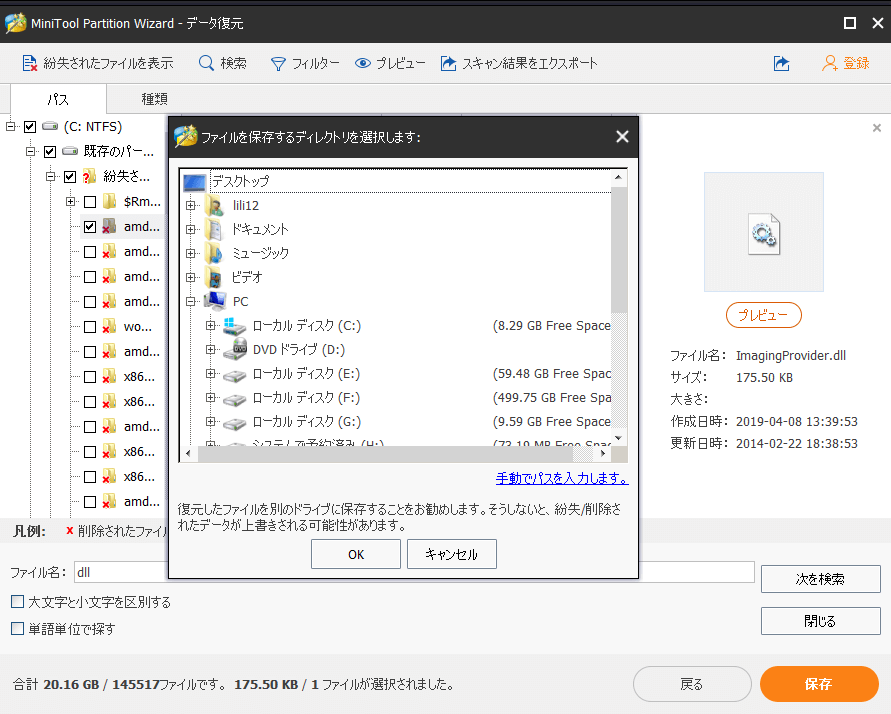Image resolution: width=891 pixels, height=714 pixels.
Task: Select the lili12 user folder icon
Action: (215, 205)
